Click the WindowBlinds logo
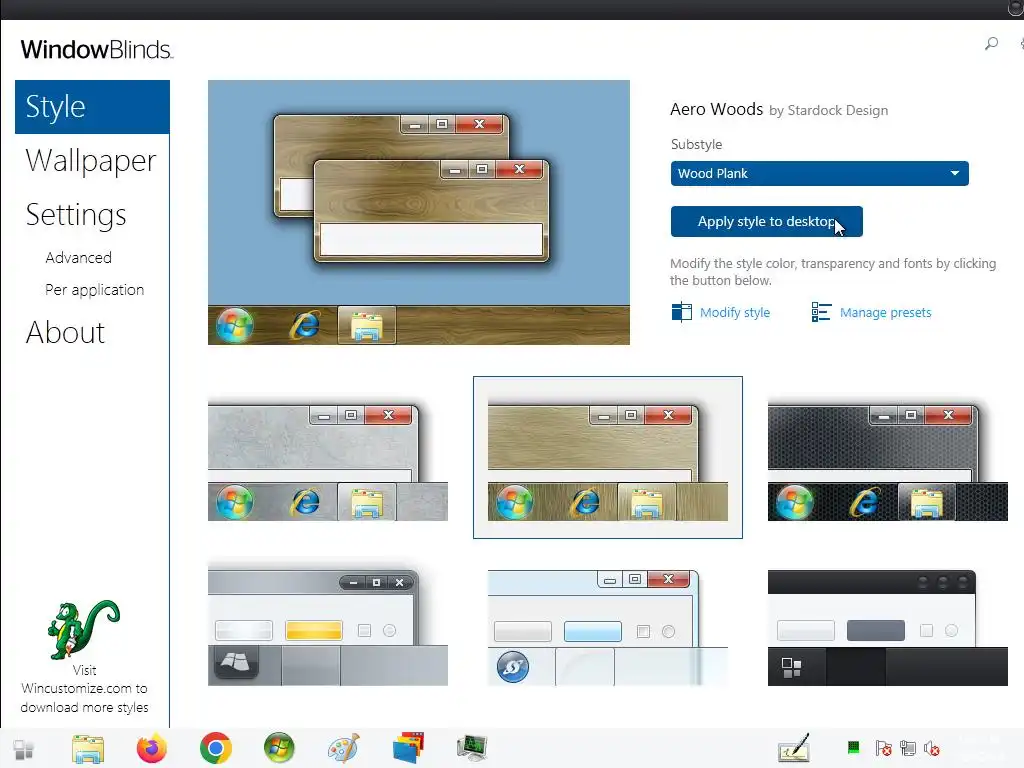 click(x=97, y=50)
